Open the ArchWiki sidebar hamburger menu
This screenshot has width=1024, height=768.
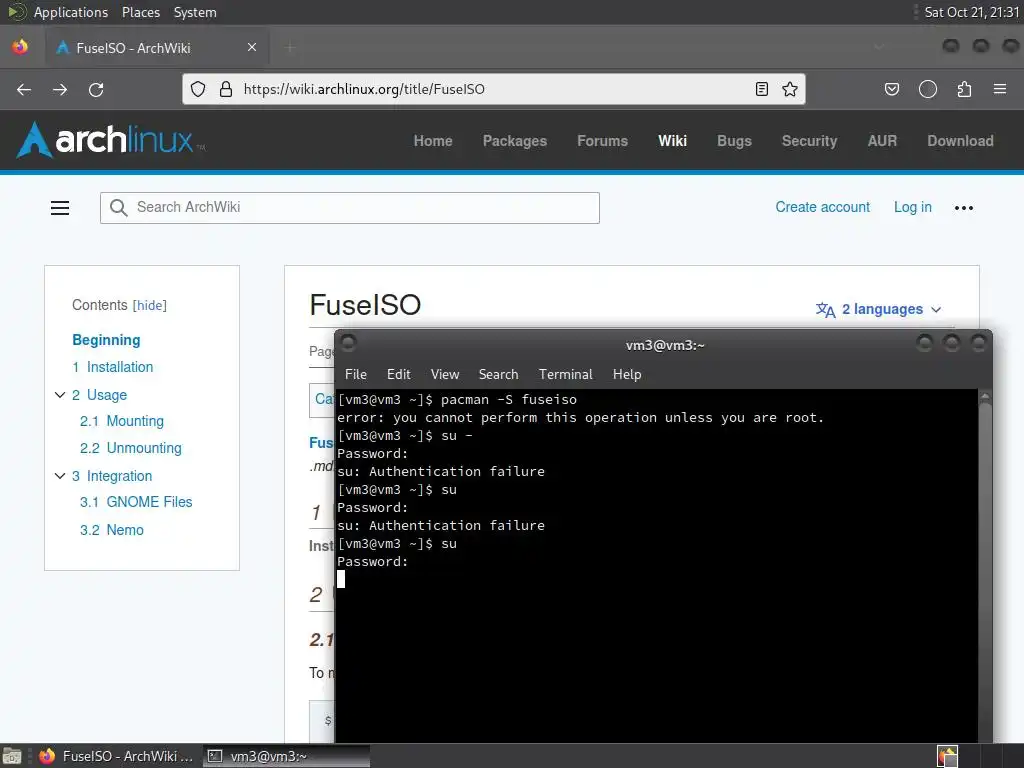pyautogui.click(x=60, y=208)
